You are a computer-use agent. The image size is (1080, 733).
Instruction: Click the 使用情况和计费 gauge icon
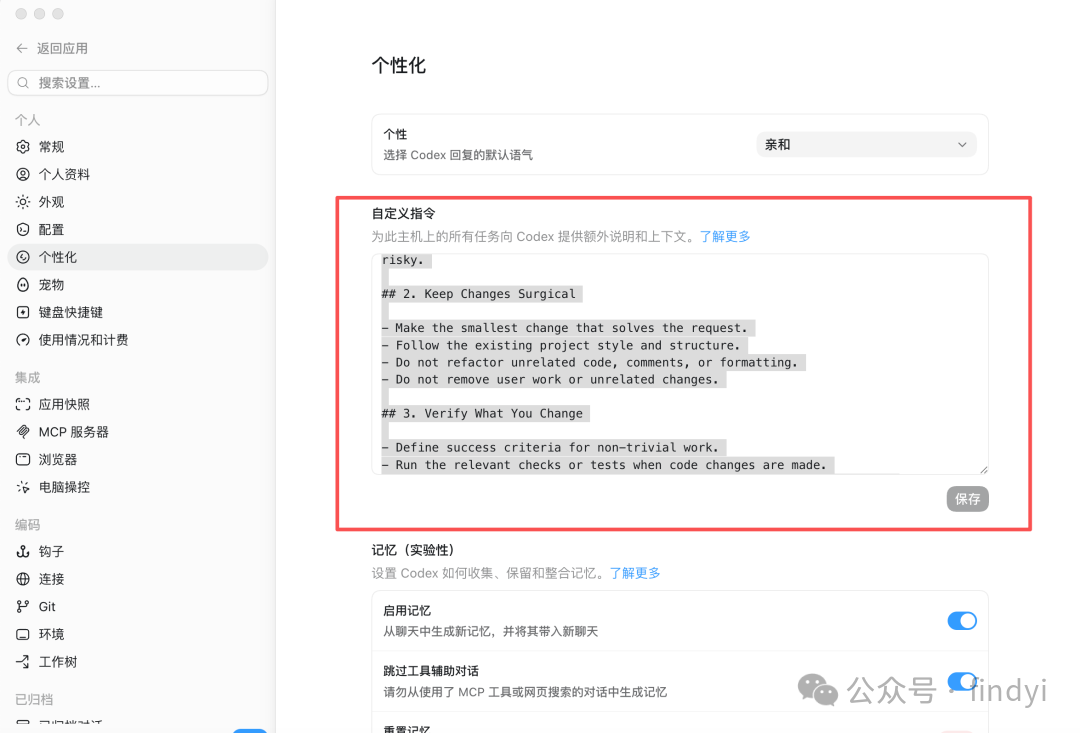23,340
